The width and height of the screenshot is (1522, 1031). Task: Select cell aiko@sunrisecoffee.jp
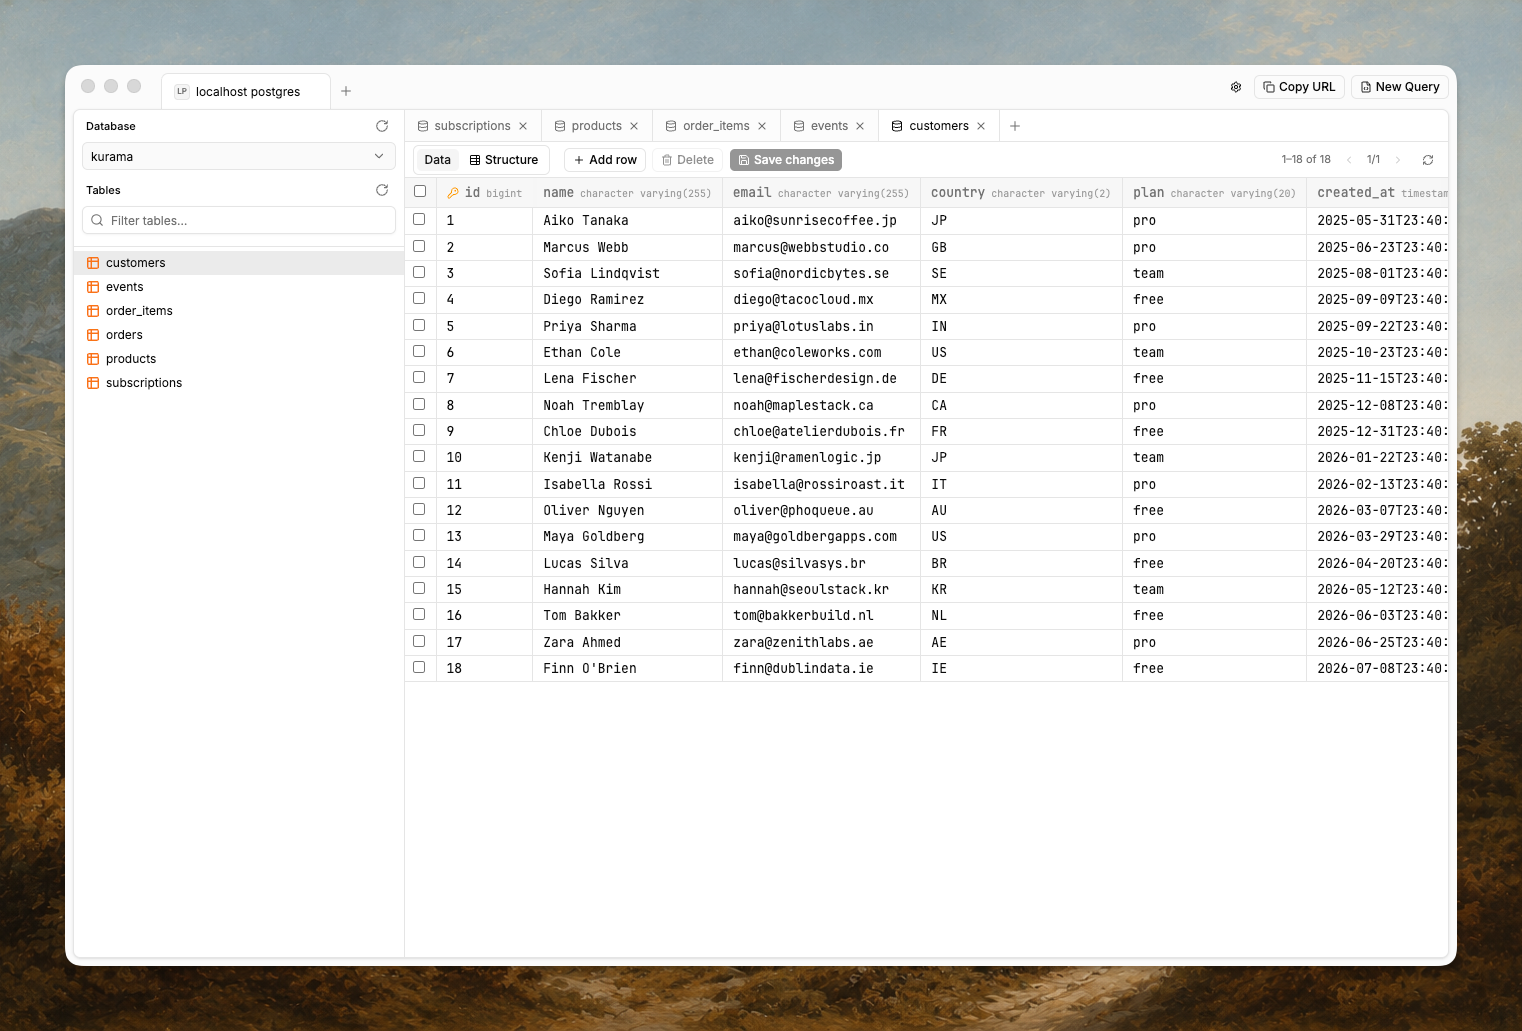pos(821,221)
